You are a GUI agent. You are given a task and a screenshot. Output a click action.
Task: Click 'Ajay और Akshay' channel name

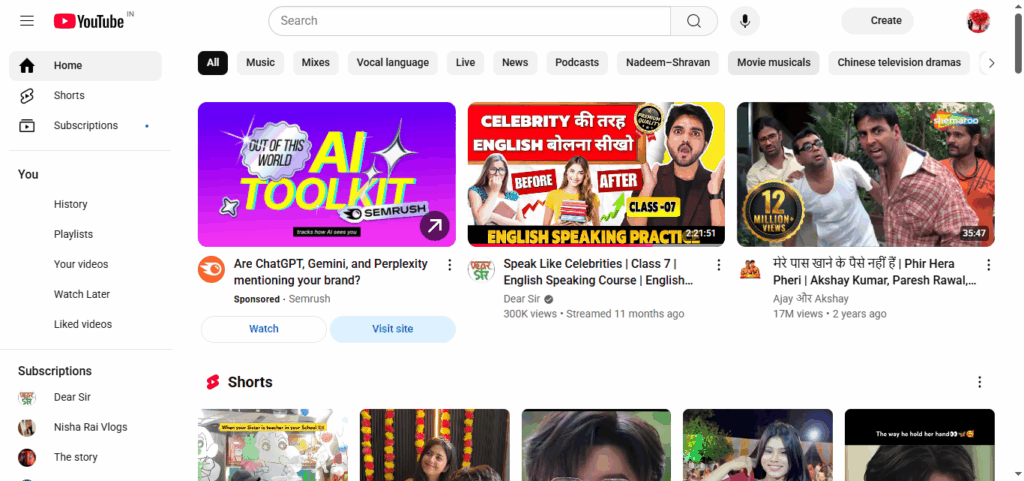coord(810,299)
